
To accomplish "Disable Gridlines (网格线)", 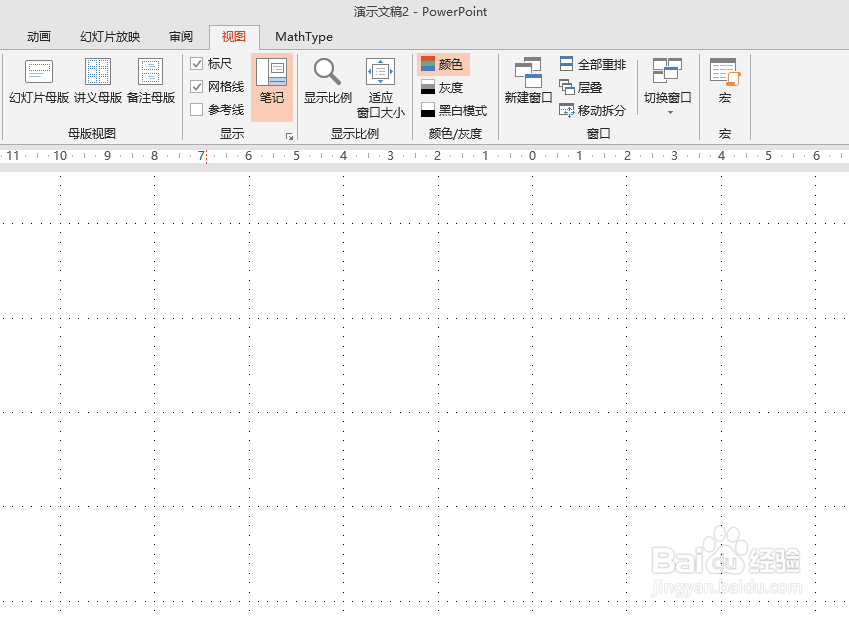I will tap(197, 86).
